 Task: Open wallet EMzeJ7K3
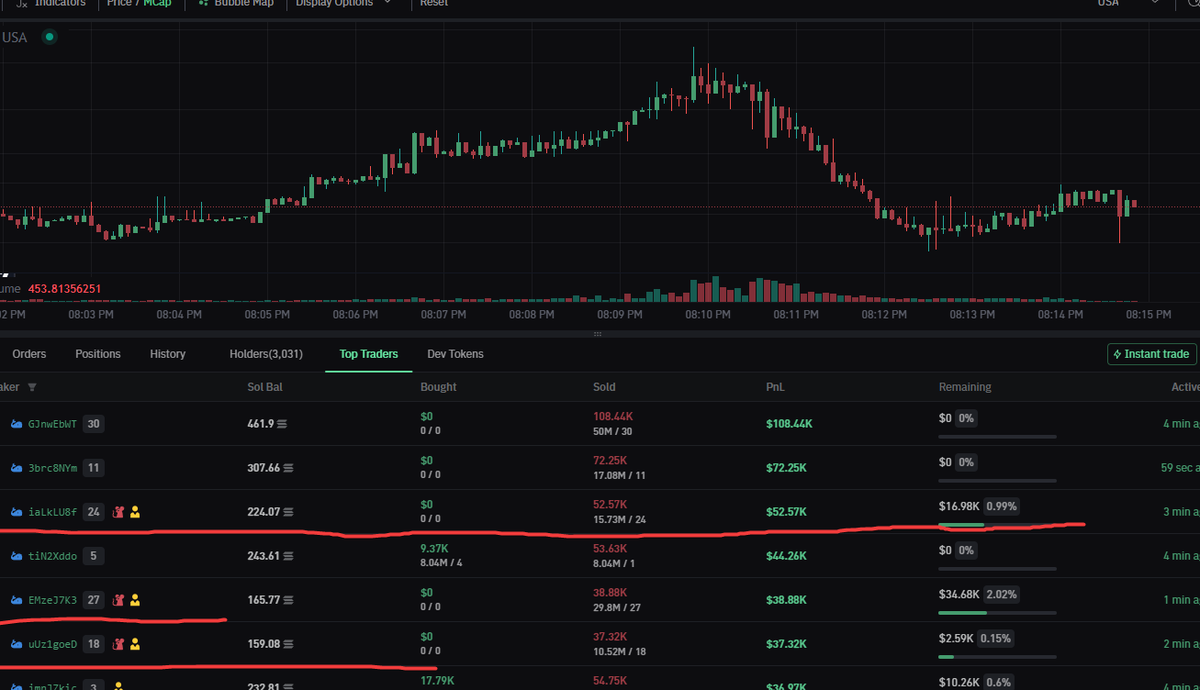(x=53, y=600)
